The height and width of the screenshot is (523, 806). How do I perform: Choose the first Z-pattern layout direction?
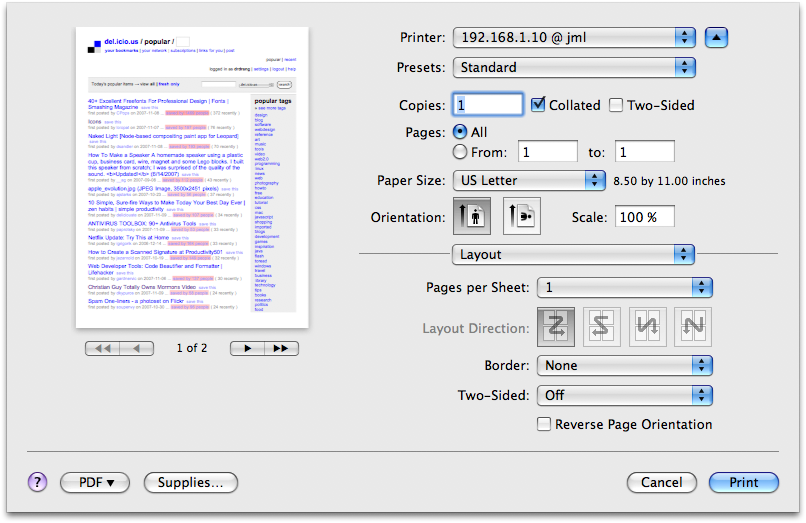point(556,327)
